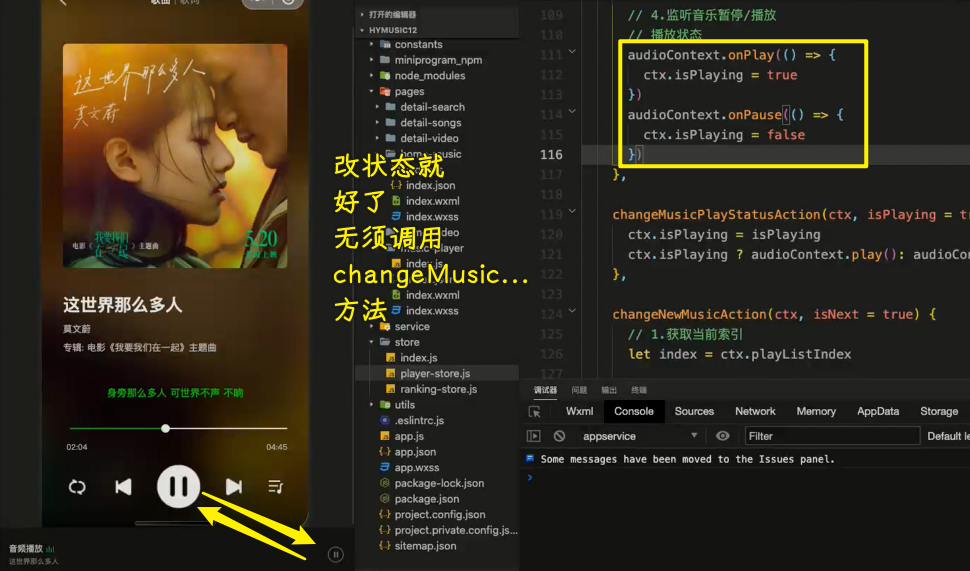Pause the song with the large center button
The image size is (970, 571).
[x=178, y=487]
